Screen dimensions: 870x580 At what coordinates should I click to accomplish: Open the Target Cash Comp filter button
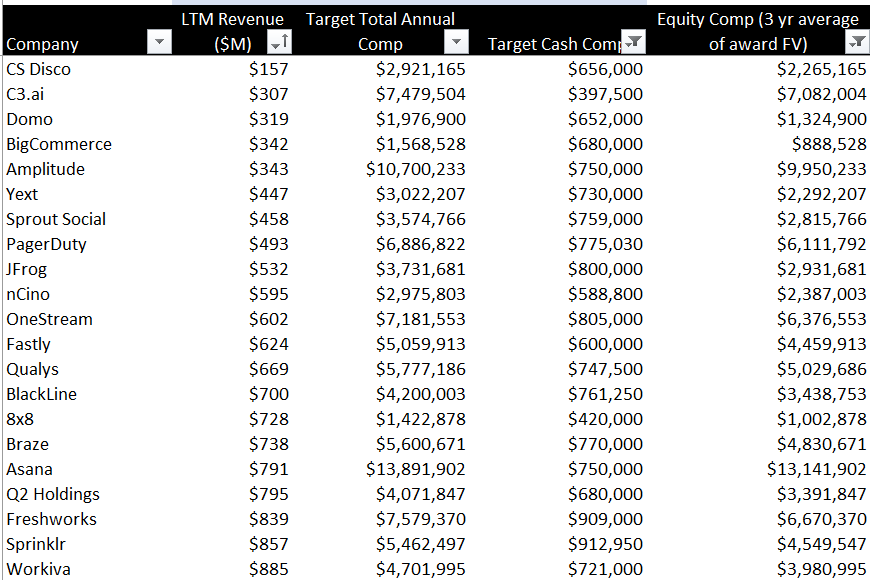(x=633, y=42)
